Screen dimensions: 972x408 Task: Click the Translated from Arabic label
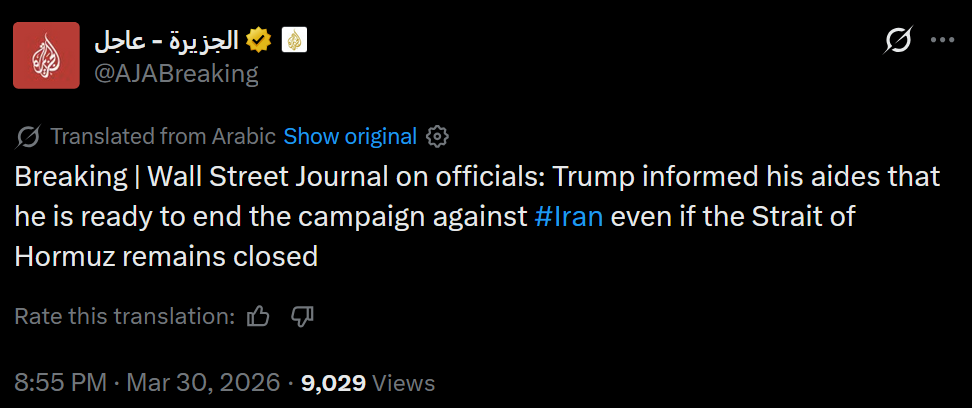[x=162, y=136]
